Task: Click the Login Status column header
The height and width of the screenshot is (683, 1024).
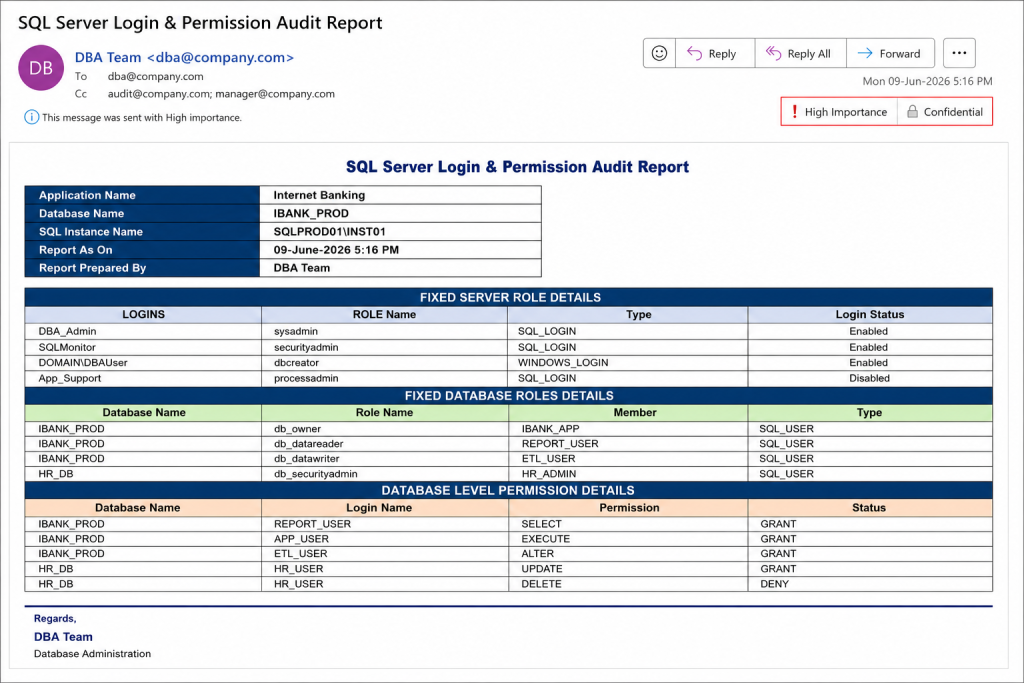Action: (x=870, y=315)
